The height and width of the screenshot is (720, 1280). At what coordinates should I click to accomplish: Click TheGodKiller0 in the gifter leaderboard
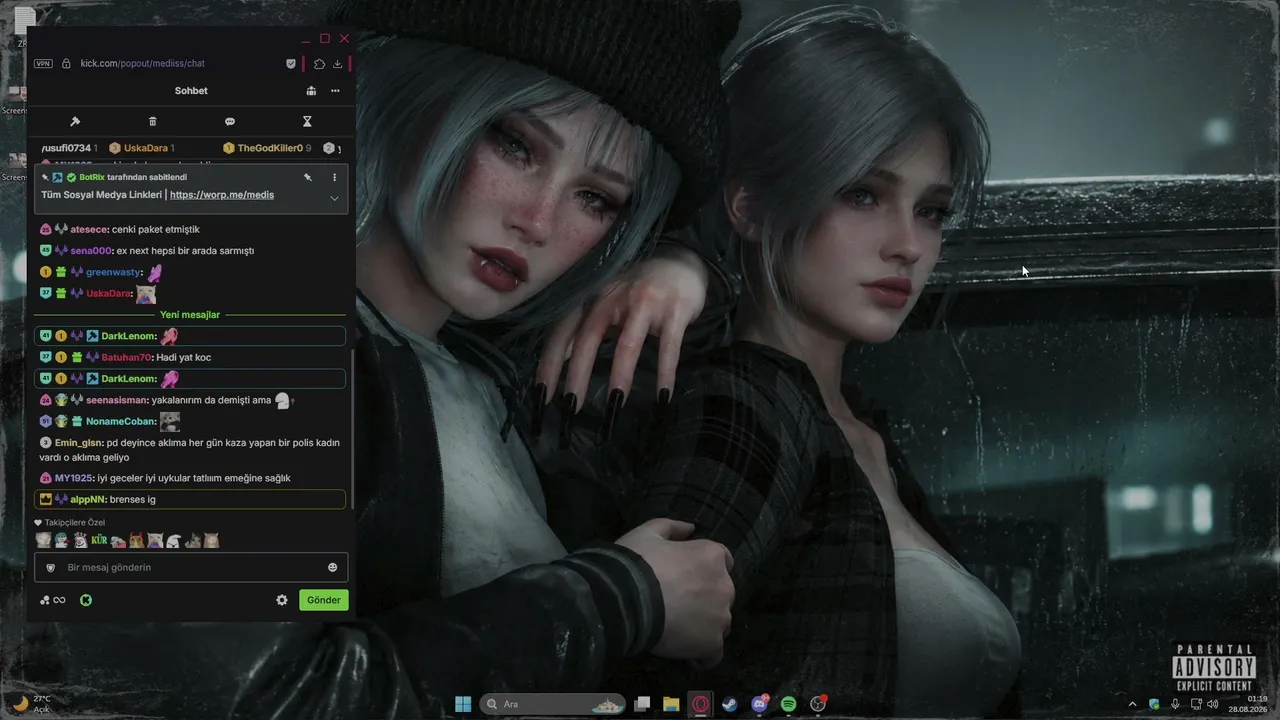tap(270, 148)
